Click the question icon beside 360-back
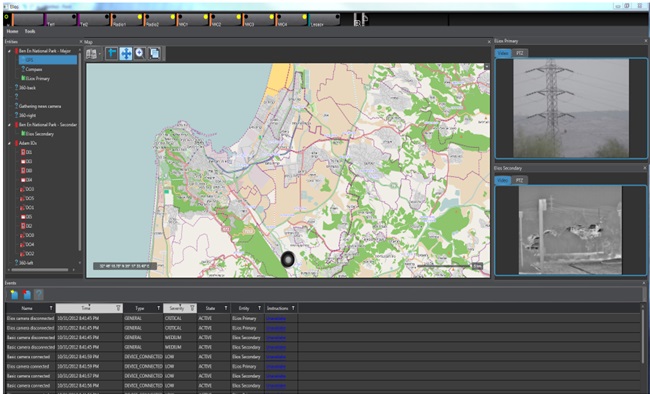The width and height of the screenshot is (650, 394). point(16,88)
